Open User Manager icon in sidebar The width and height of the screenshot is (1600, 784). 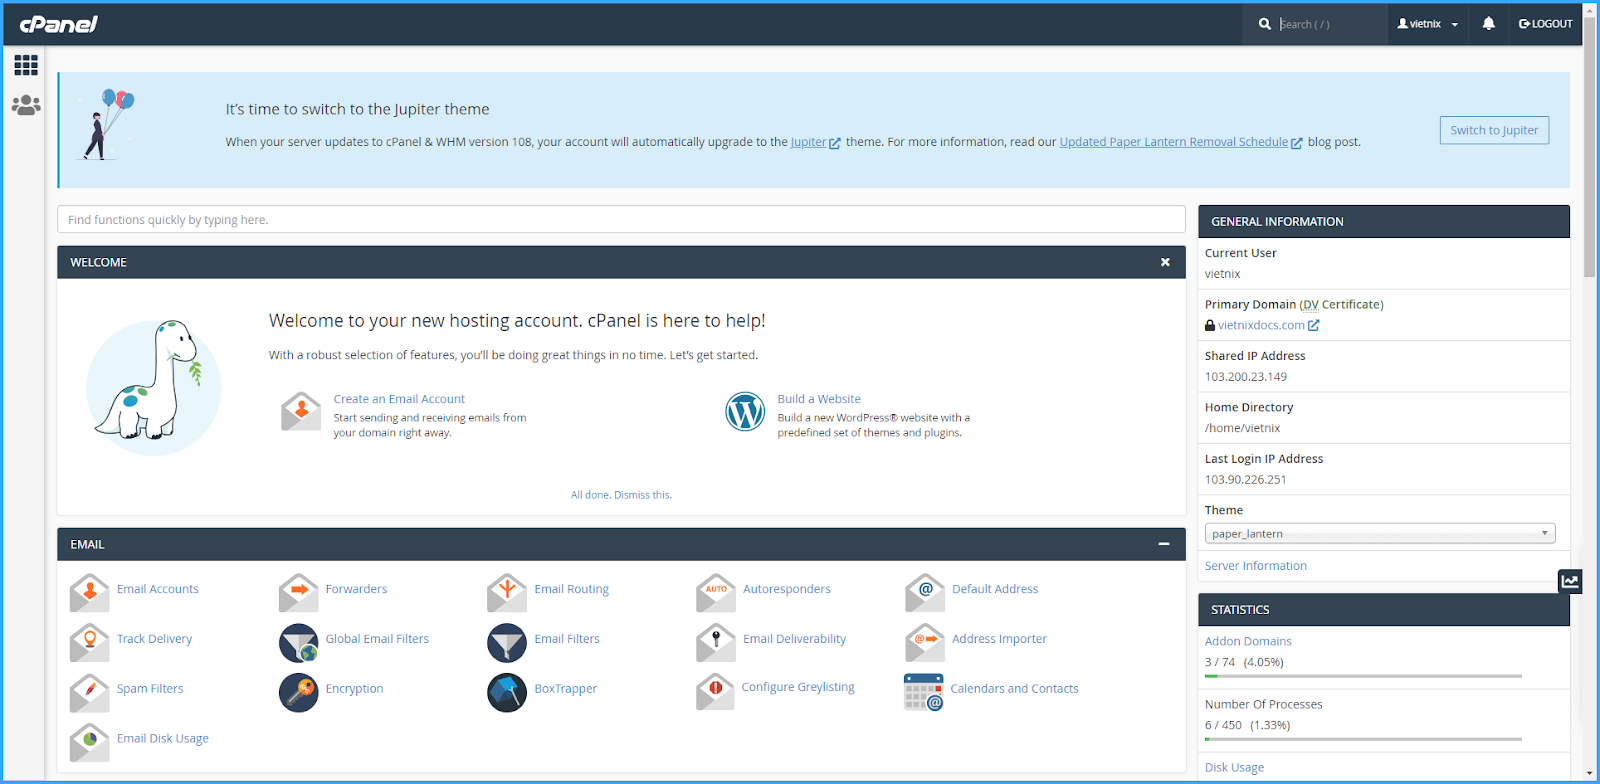26,105
